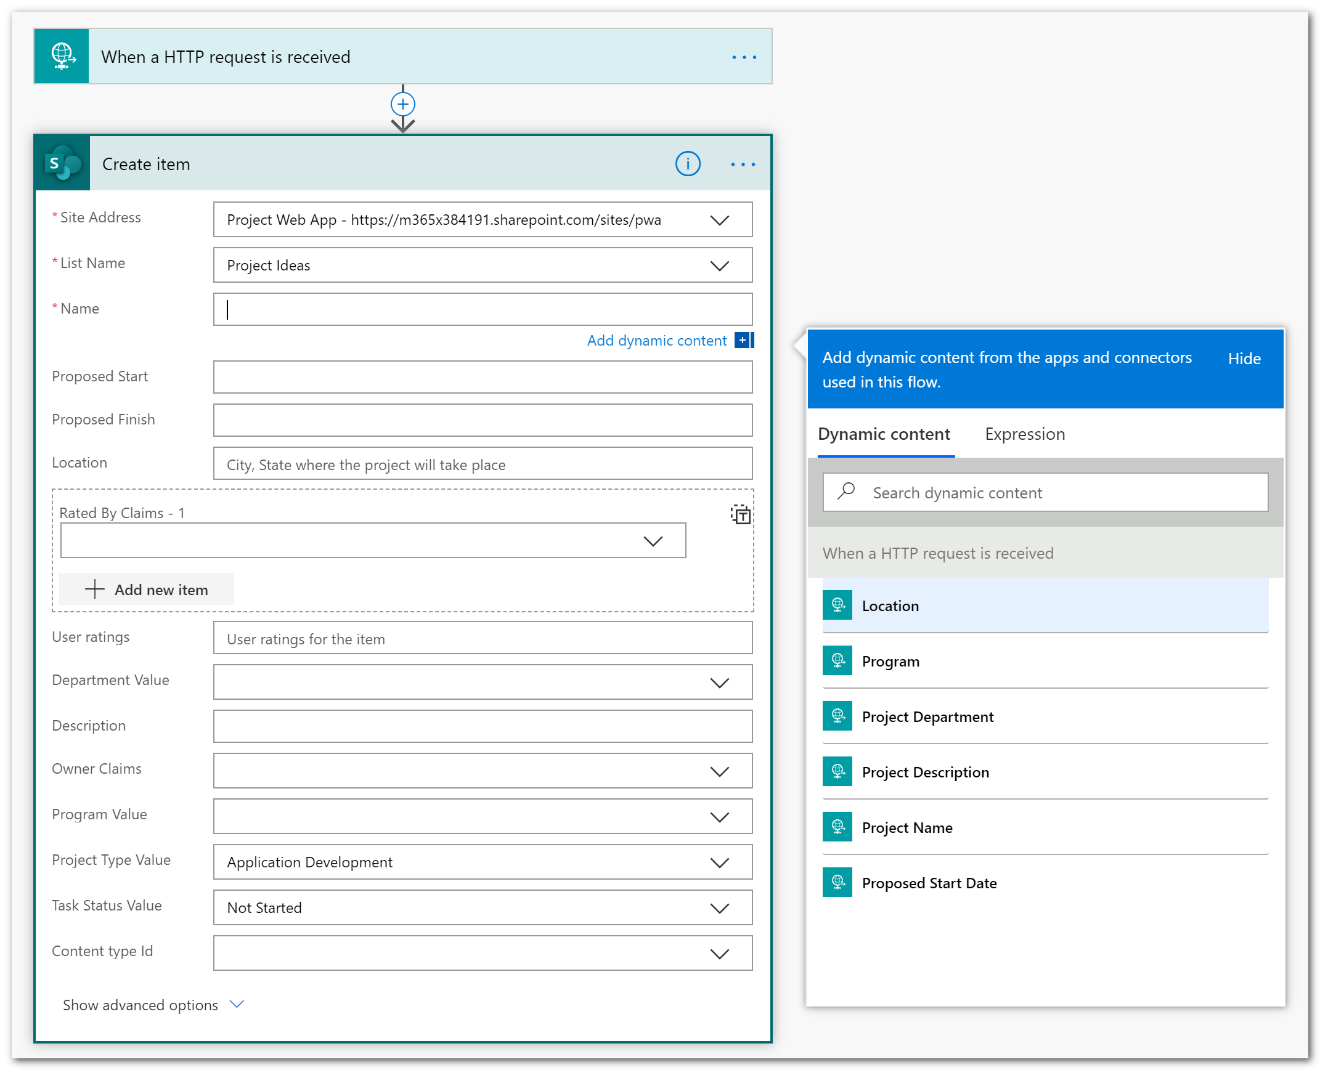Click the Proposed Start field

click(x=483, y=377)
